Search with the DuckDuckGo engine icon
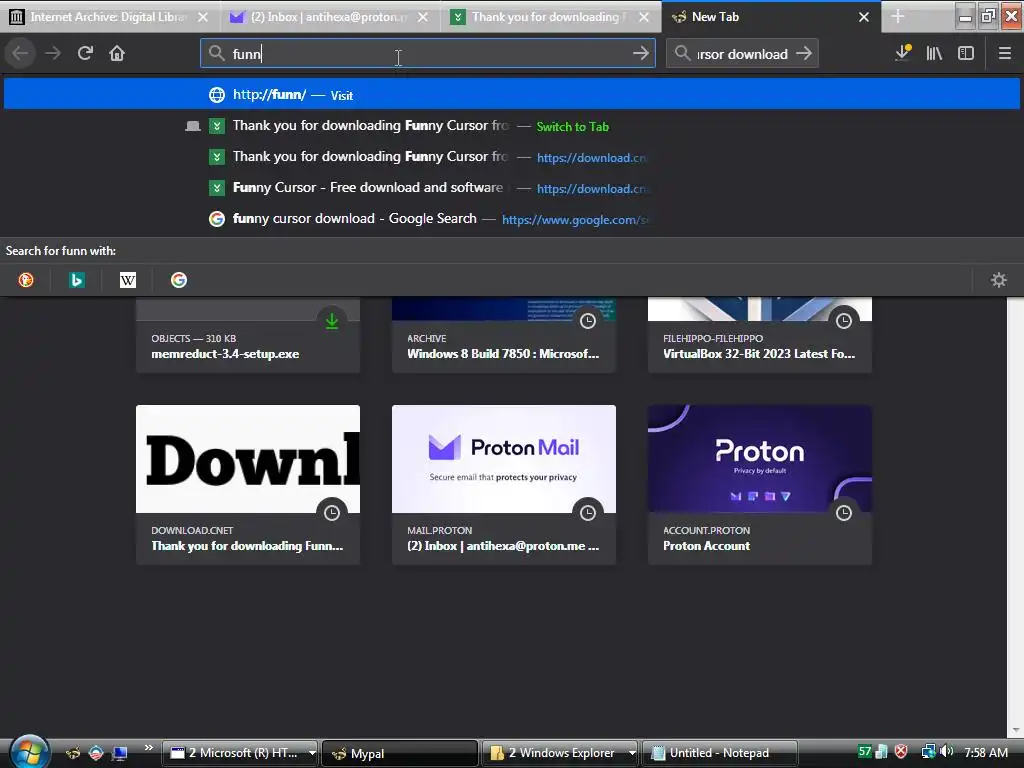The image size is (1024, 768). (x=26, y=280)
